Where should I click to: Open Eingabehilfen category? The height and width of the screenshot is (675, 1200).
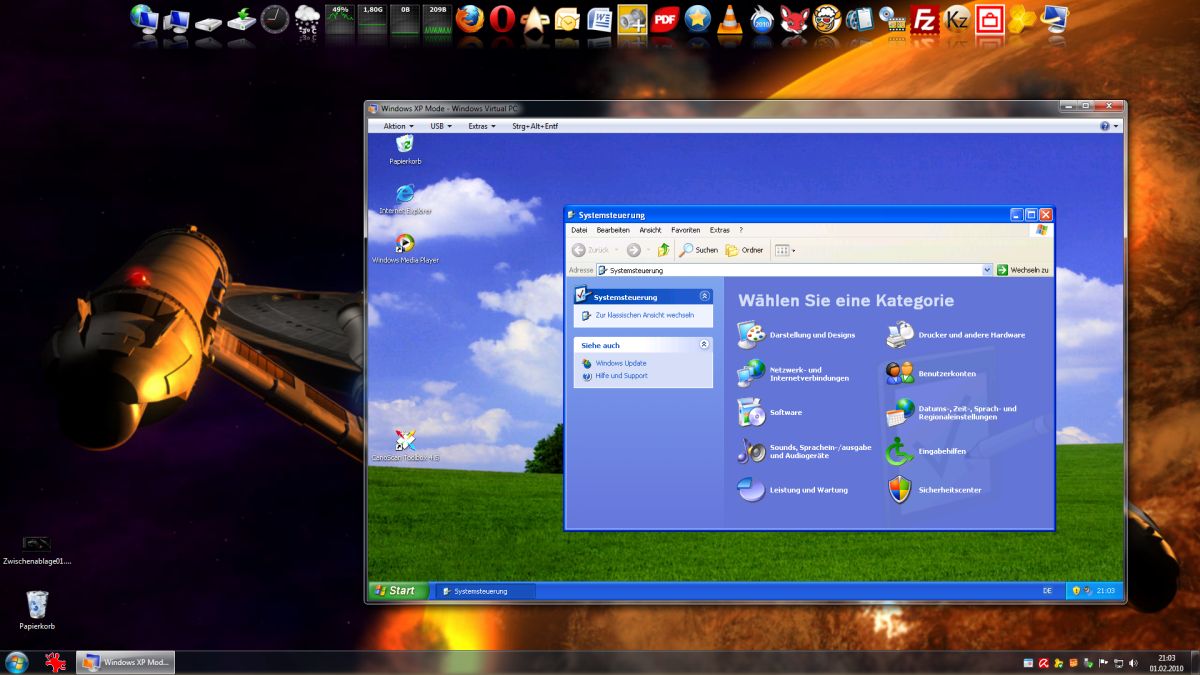926,451
